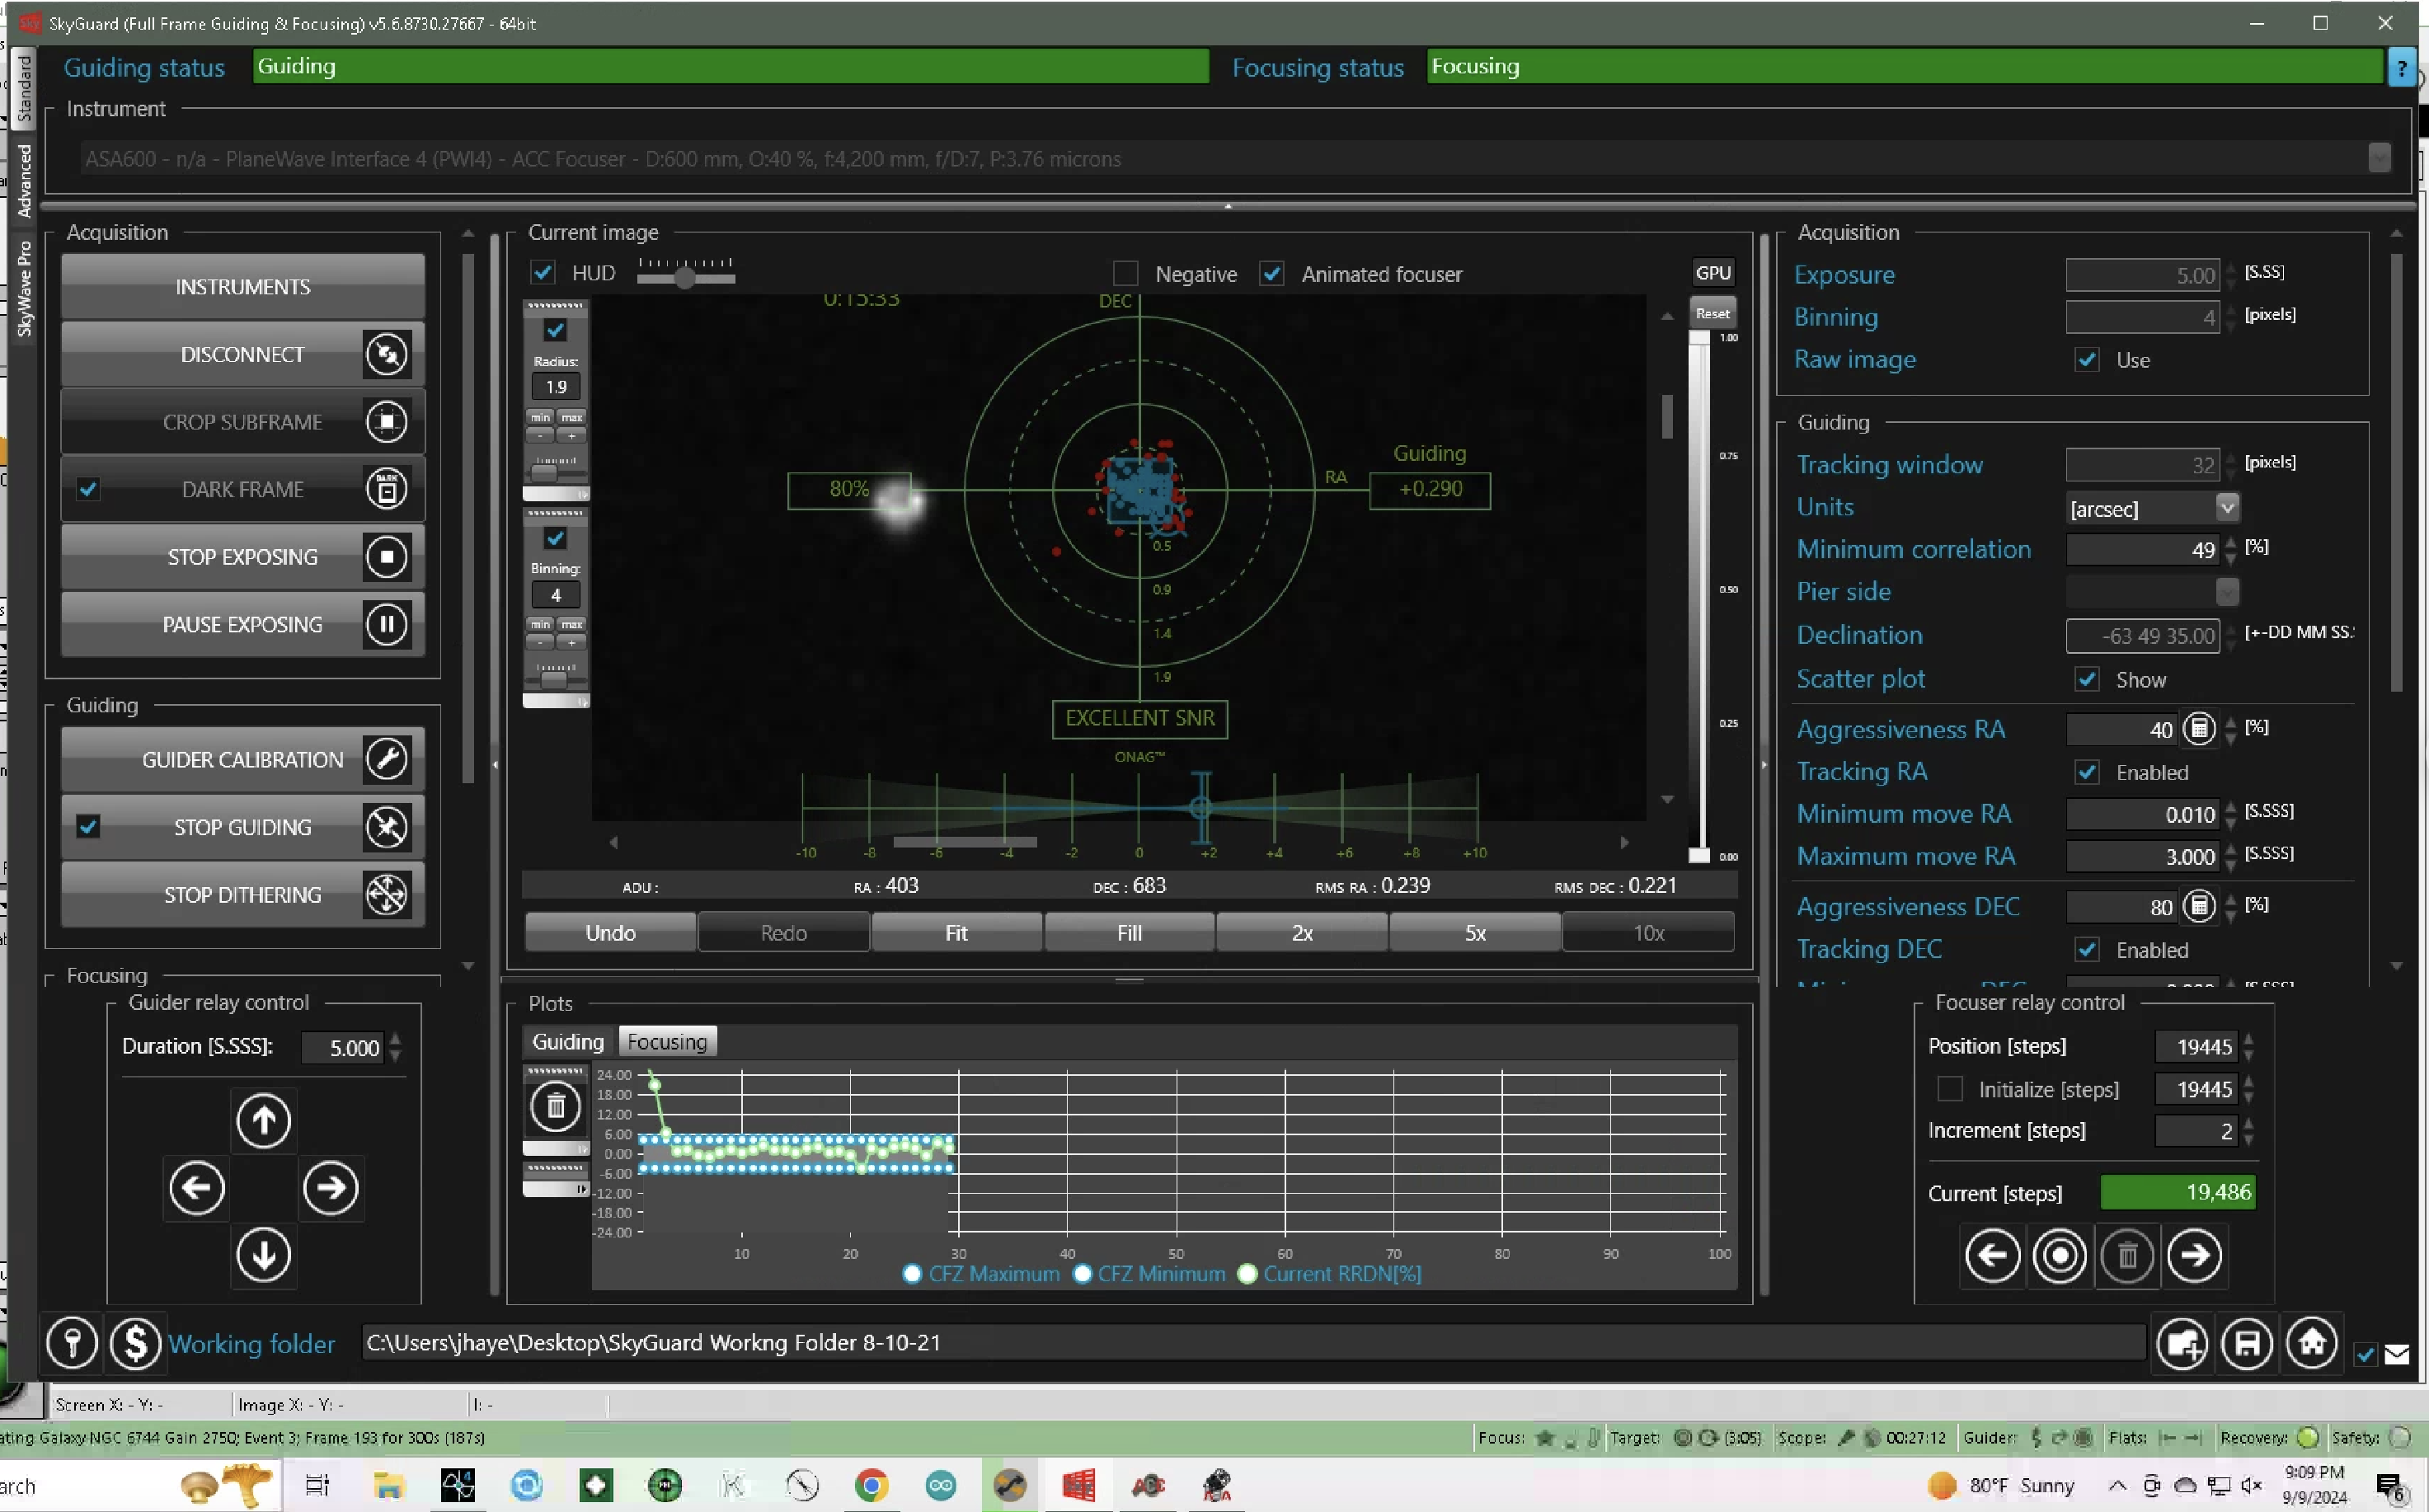Screen dimensions: 2429x1512
Task: Click the guider relay left arrow
Action: [x=196, y=1188]
